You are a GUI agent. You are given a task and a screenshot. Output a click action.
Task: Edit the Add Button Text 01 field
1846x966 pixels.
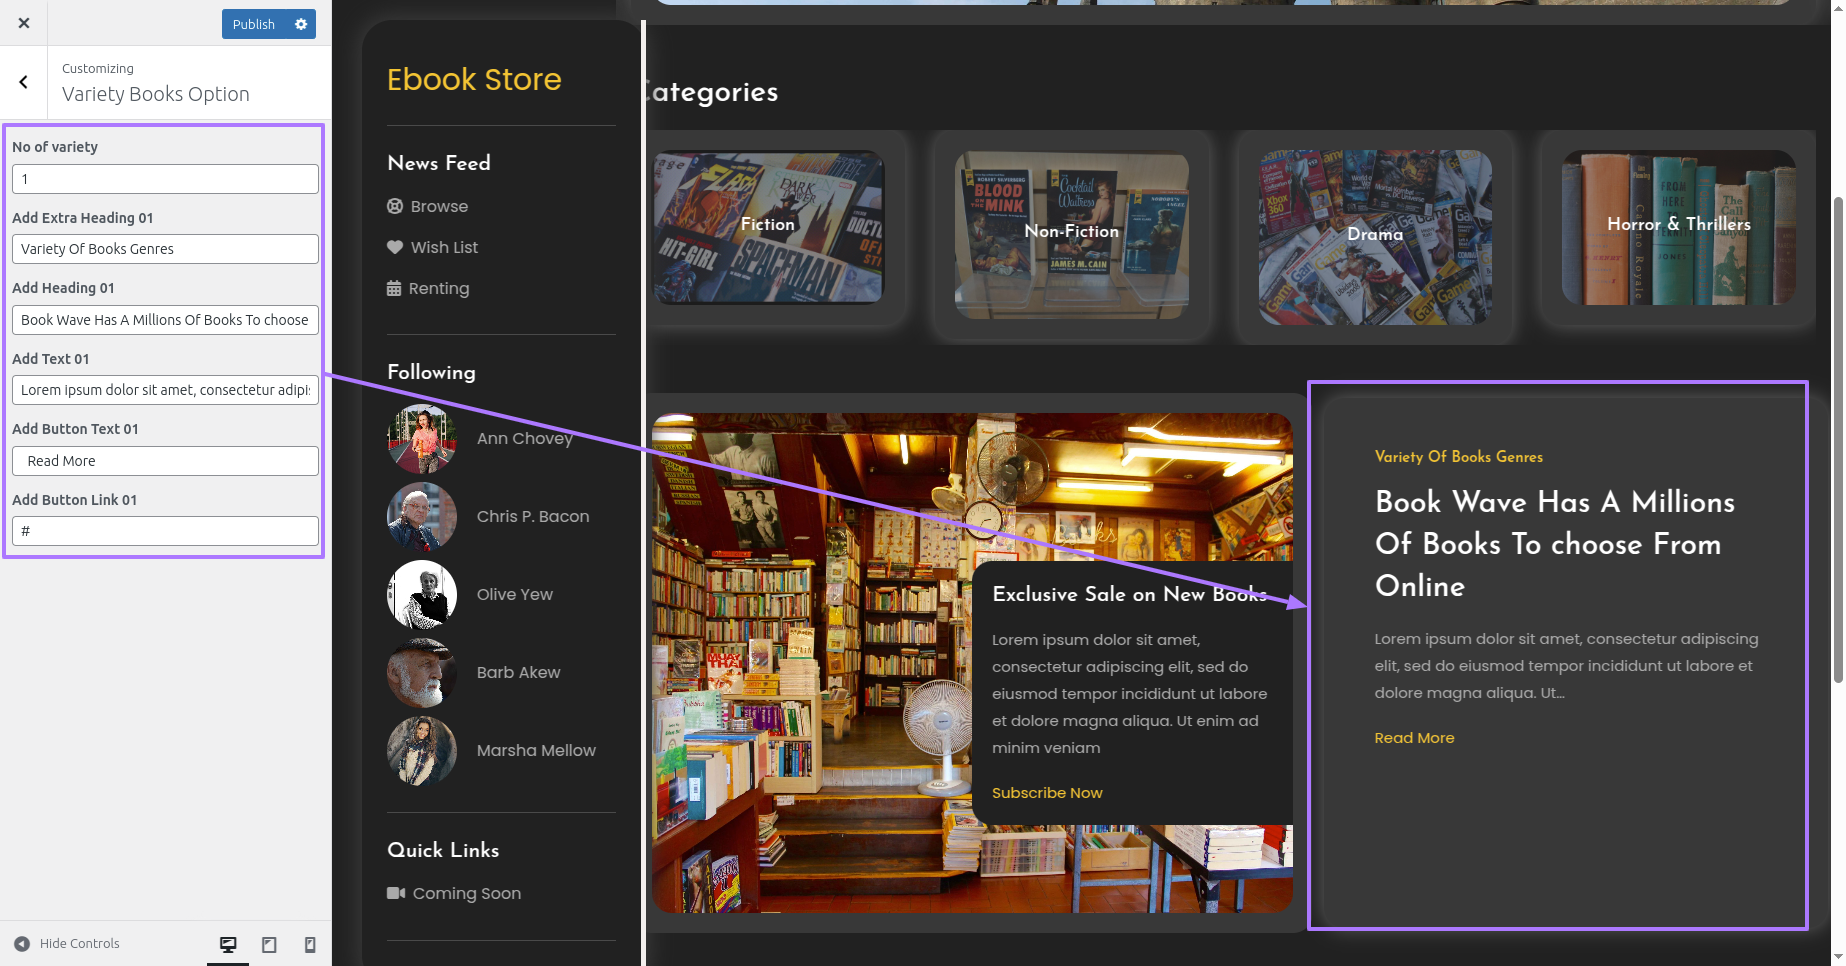[x=165, y=461]
